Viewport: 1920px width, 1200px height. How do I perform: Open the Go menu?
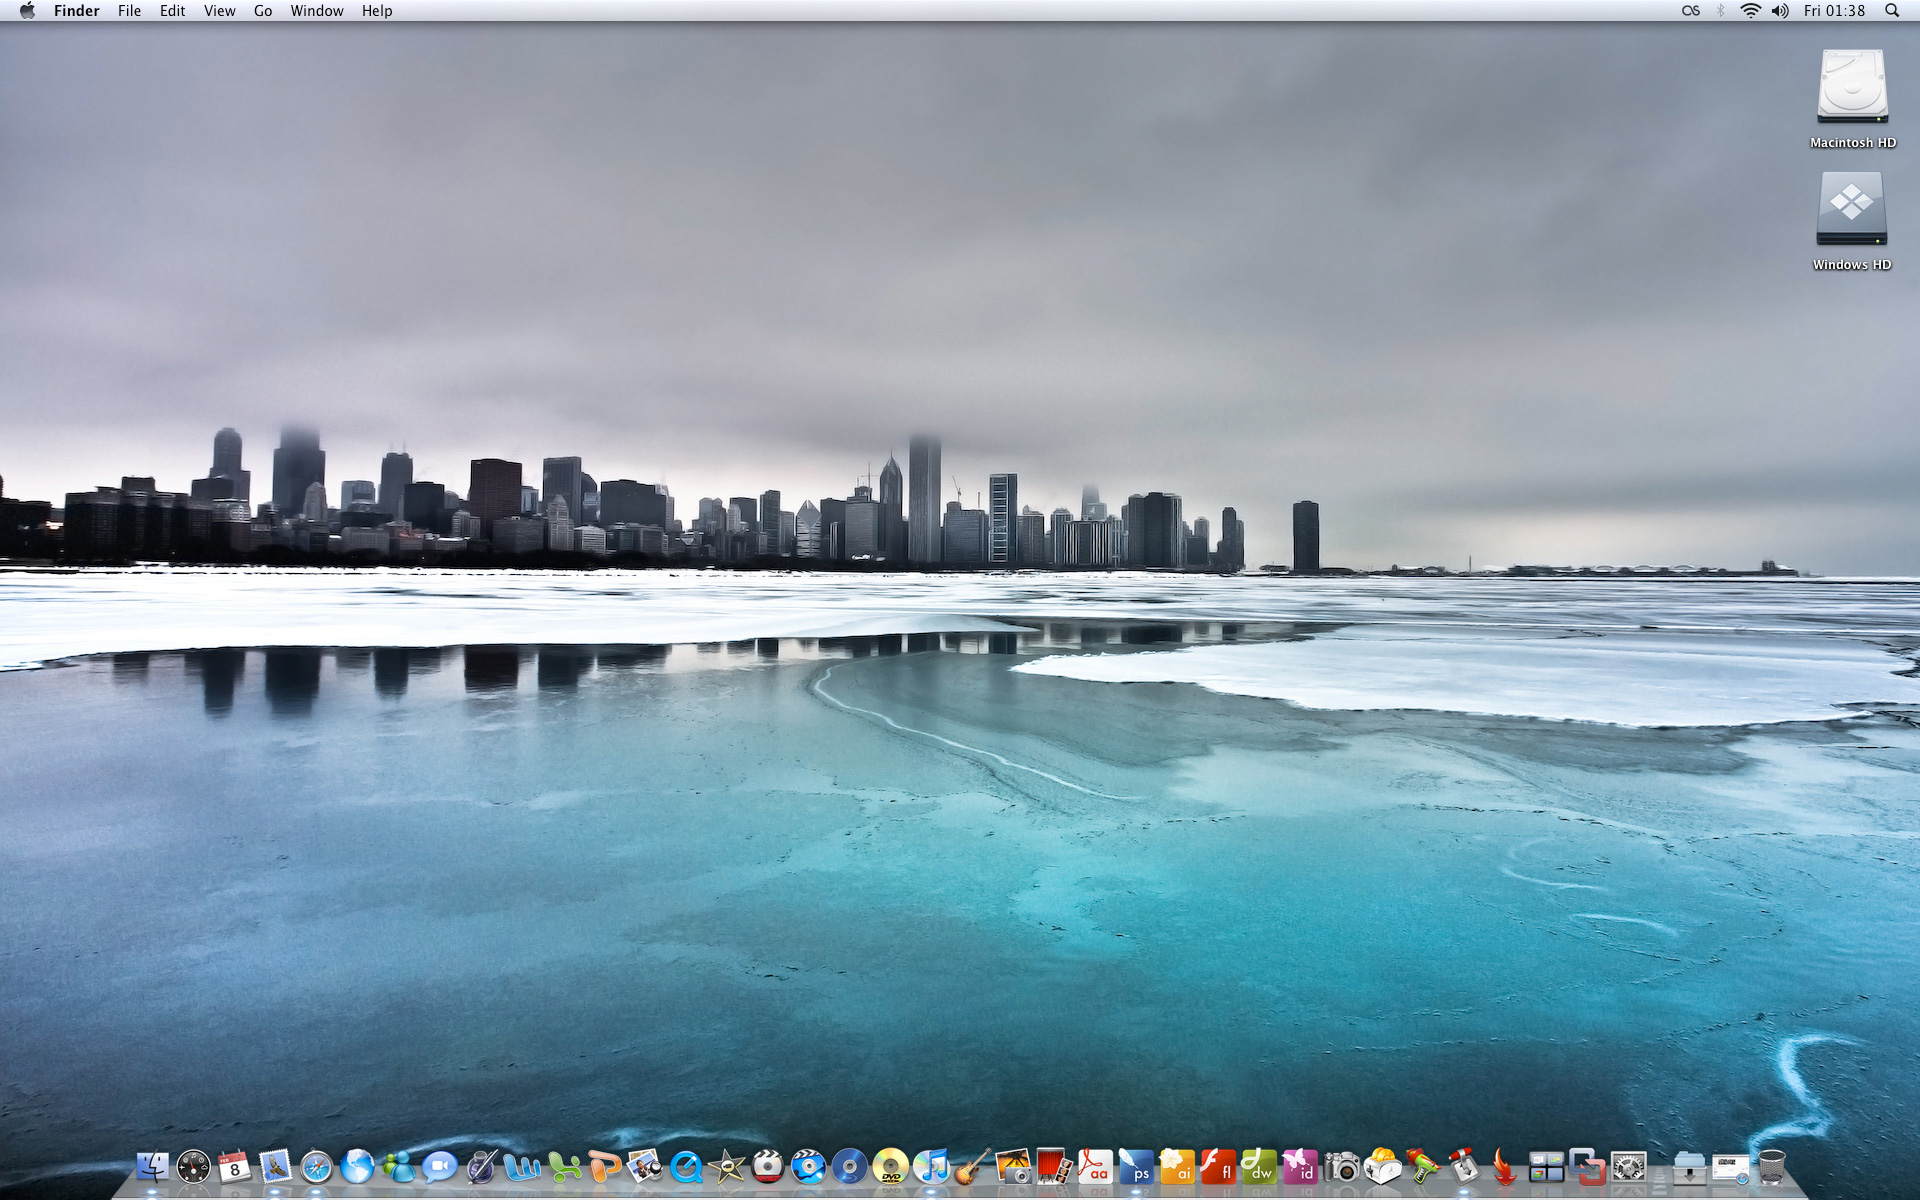coord(263,11)
